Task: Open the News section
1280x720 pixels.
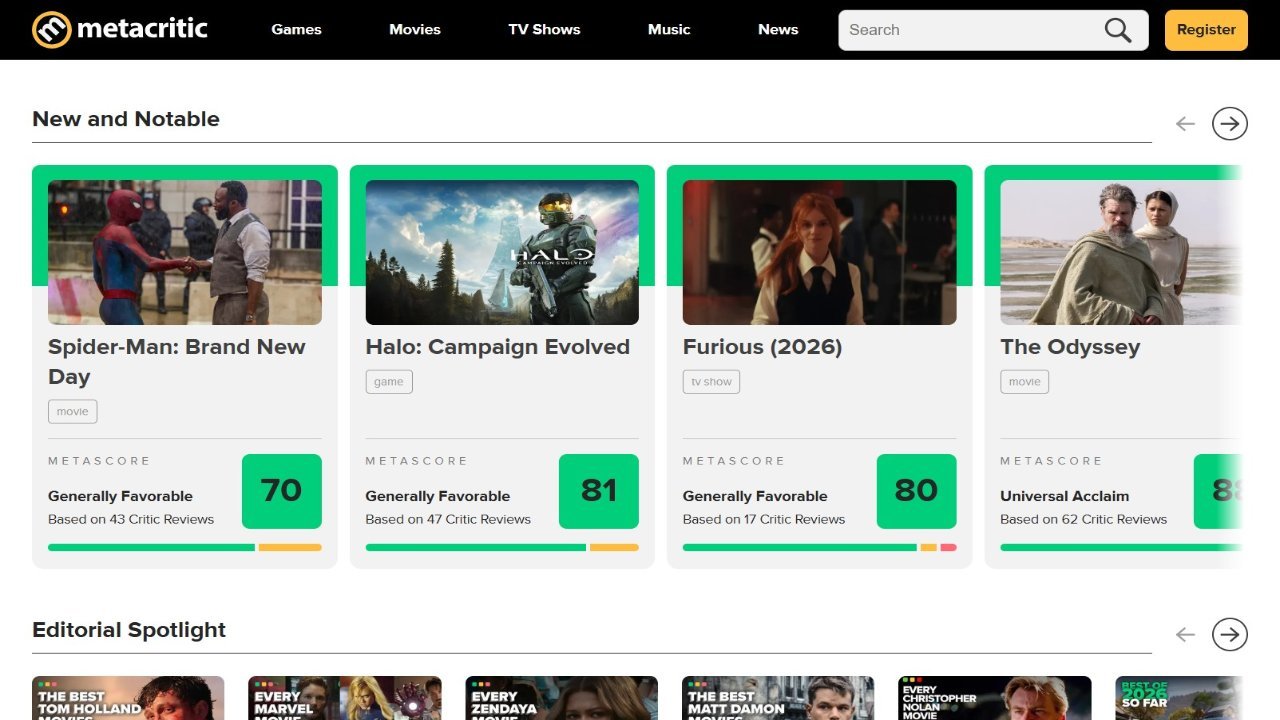Action: [x=778, y=29]
